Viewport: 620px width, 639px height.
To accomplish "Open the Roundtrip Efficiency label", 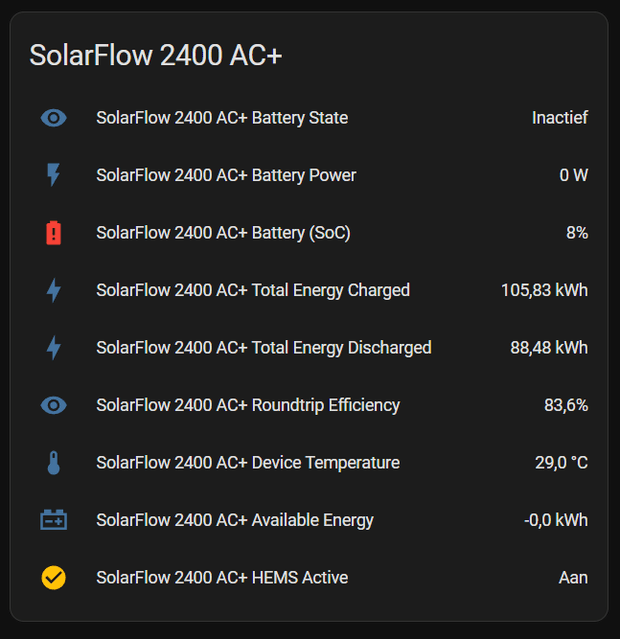I will (248, 405).
